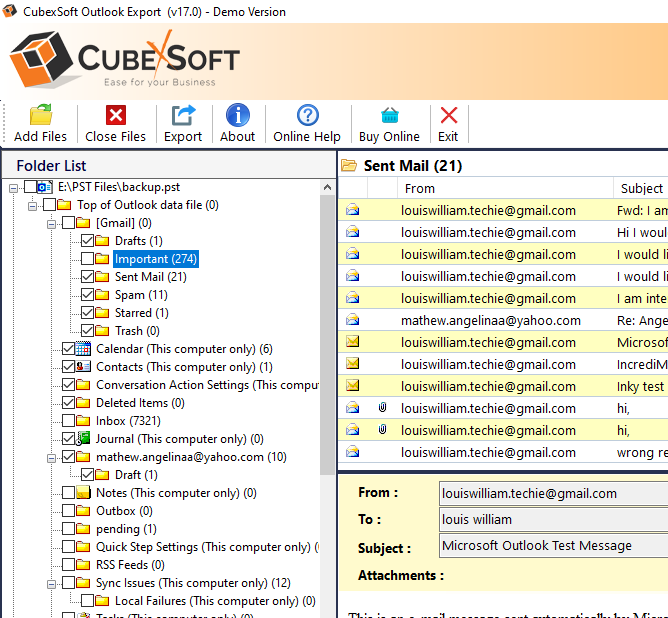The width and height of the screenshot is (668, 618).
Task: Click the Outlook PST file icon
Action: click(x=45, y=187)
